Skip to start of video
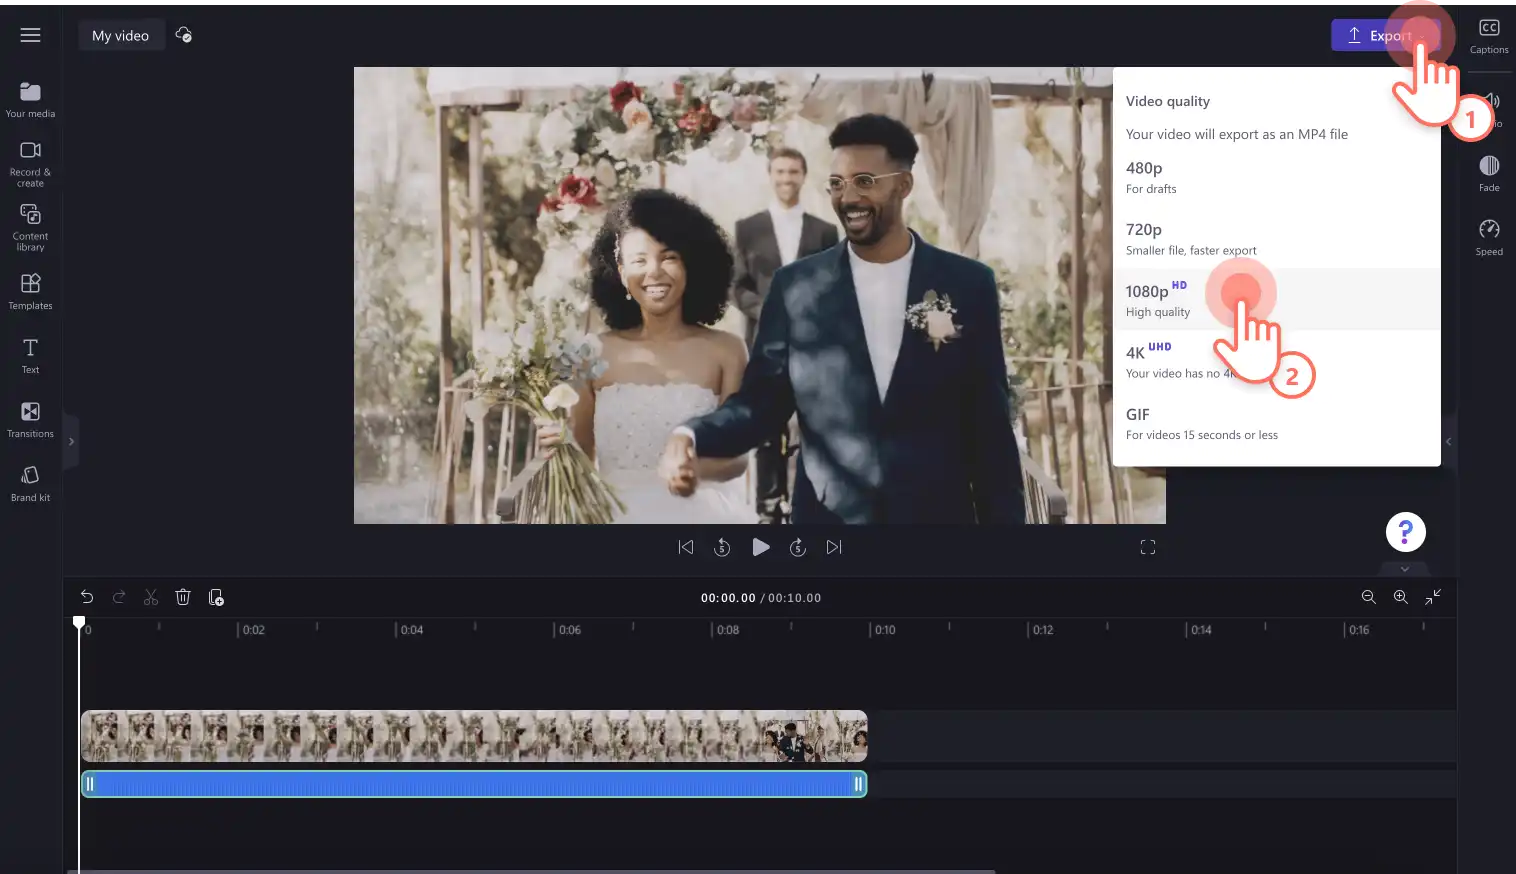Image resolution: width=1516 pixels, height=874 pixels. tap(686, 547)
